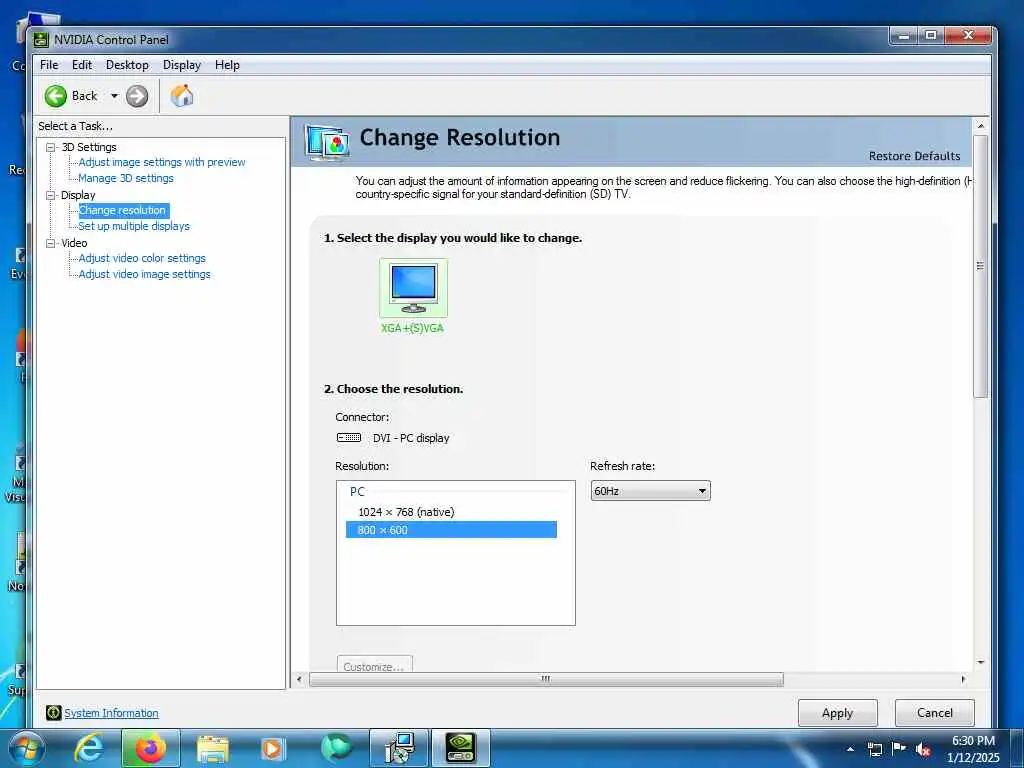Open Set up multiple displays

pyautogui.click(x=134, y=226)
